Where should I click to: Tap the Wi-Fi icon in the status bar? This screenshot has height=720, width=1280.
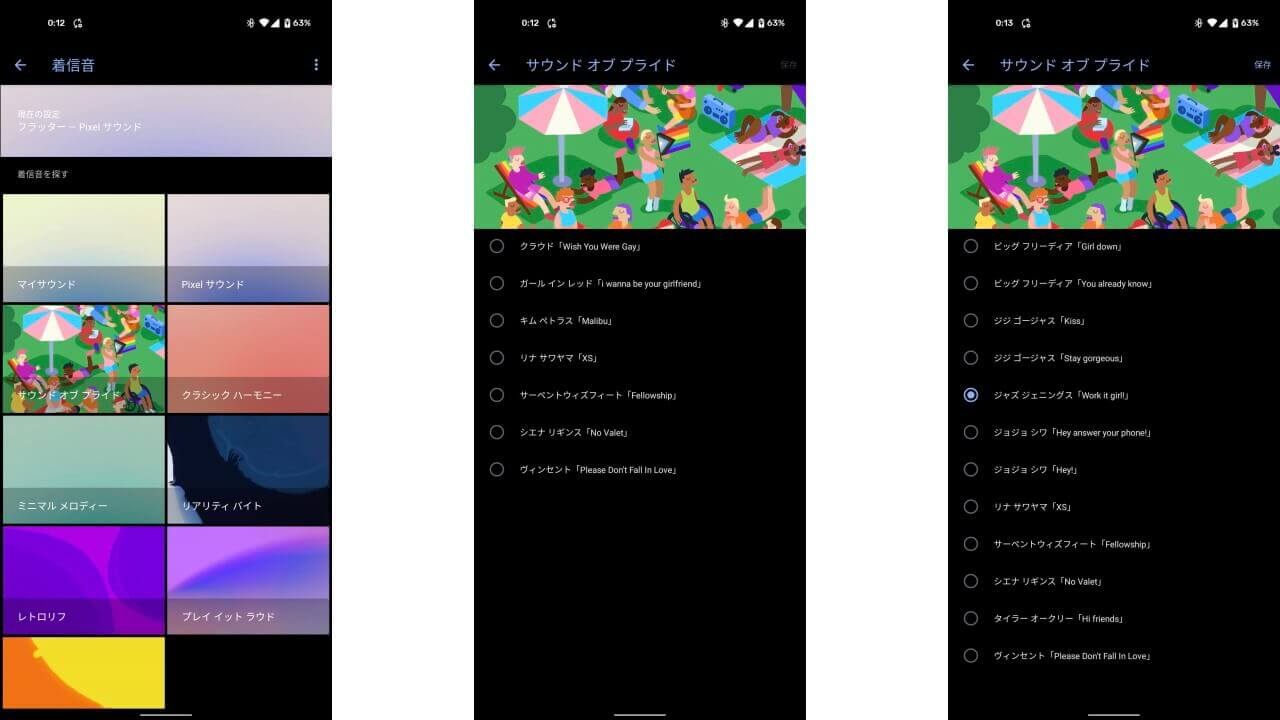point(263,22)
